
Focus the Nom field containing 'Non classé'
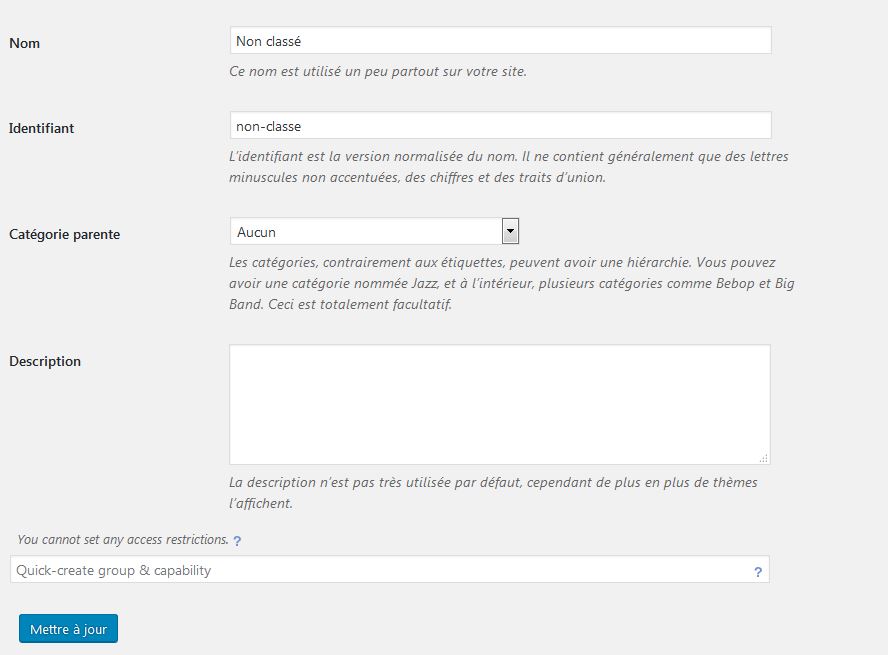pos(500,41)
